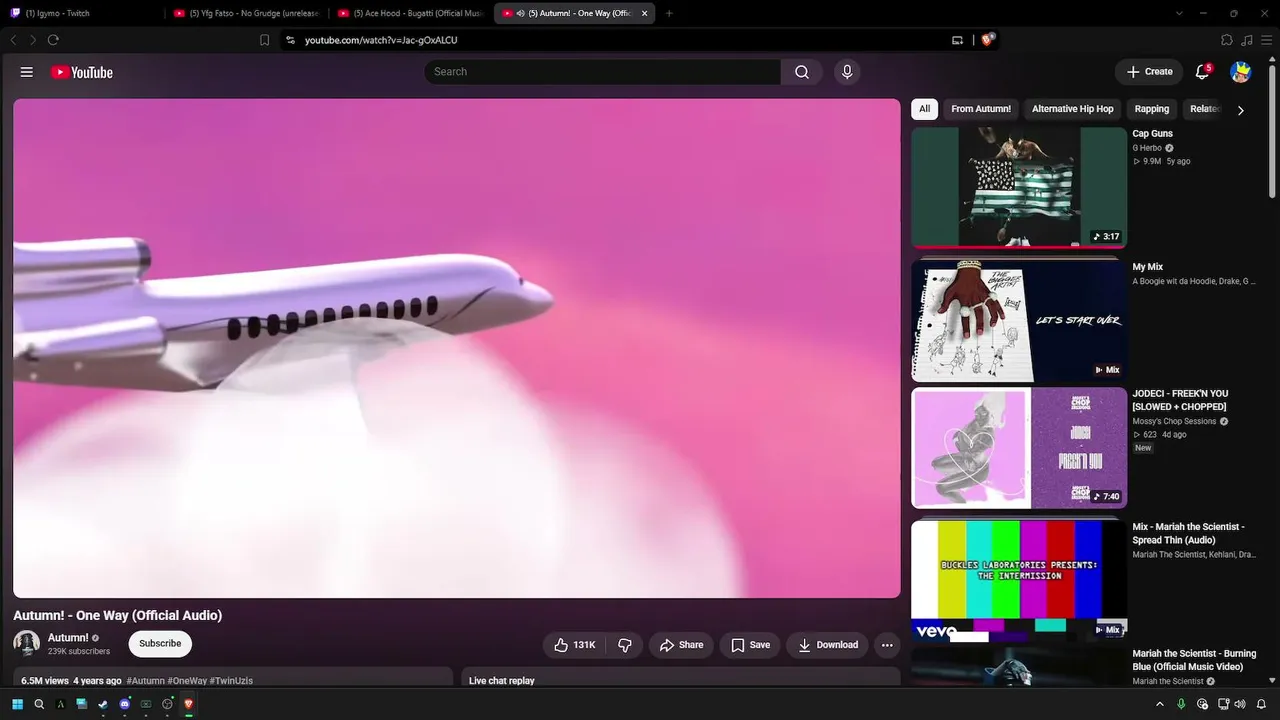Screen dimensions: 1280x720
Task: Open Mariah the Scientist Burning Blue title
Action: tap(1195, 660)
